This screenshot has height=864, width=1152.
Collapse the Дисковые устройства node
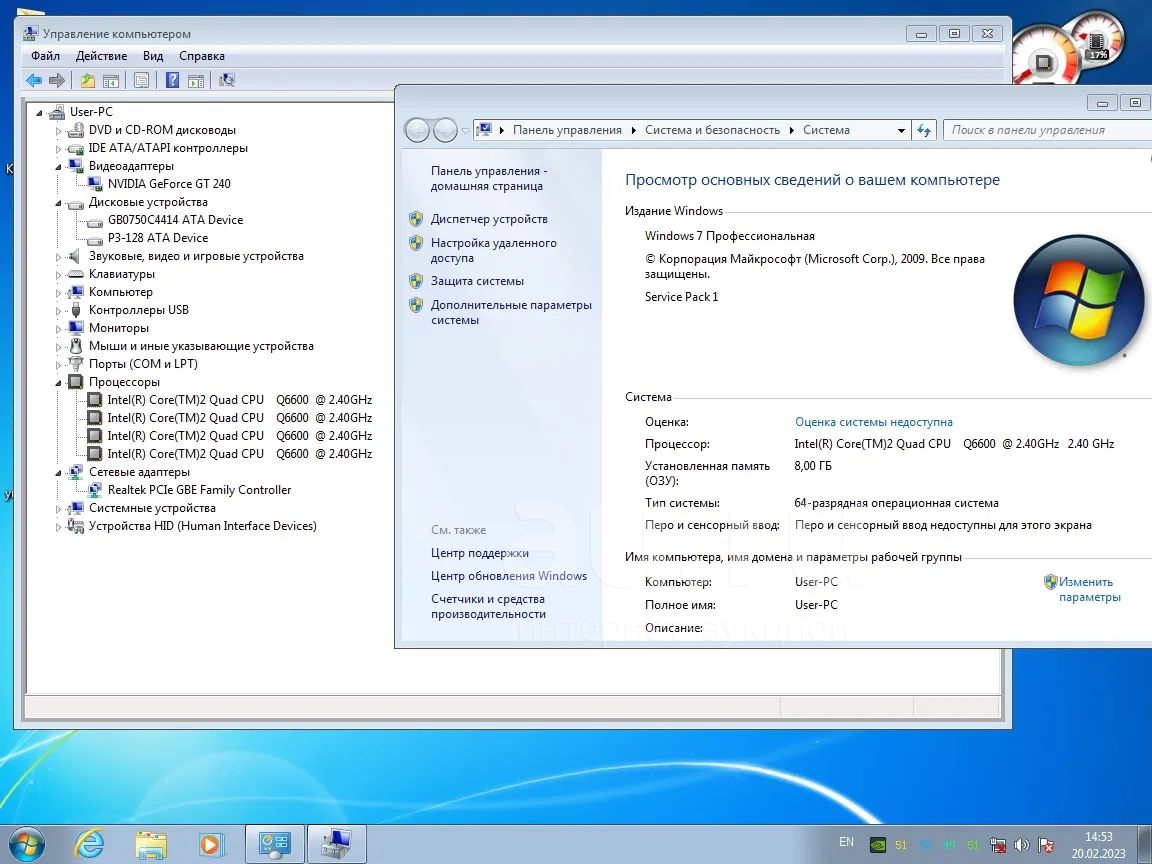pos(59,203)
